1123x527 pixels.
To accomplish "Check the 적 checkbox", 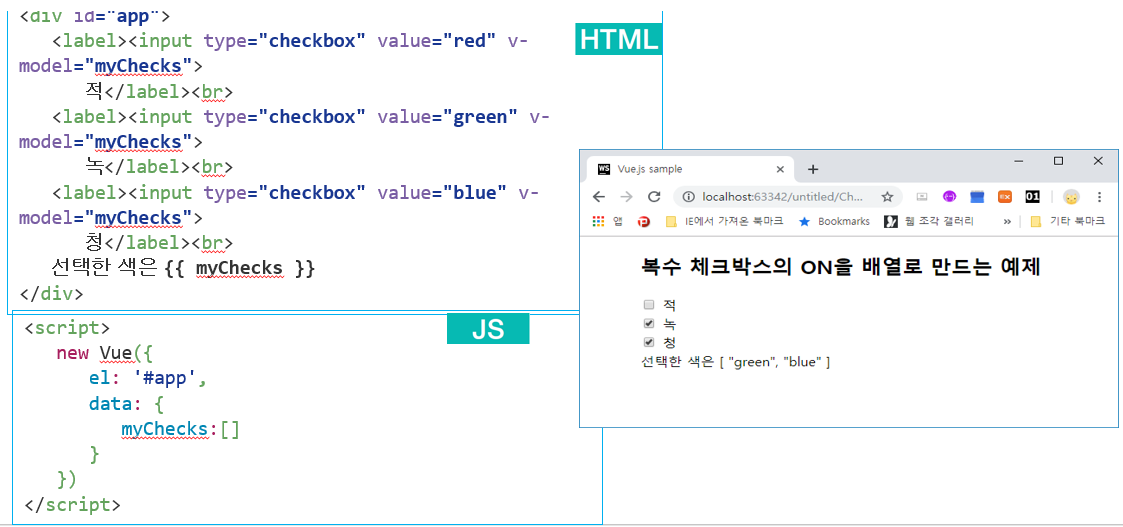I will 649,304.
